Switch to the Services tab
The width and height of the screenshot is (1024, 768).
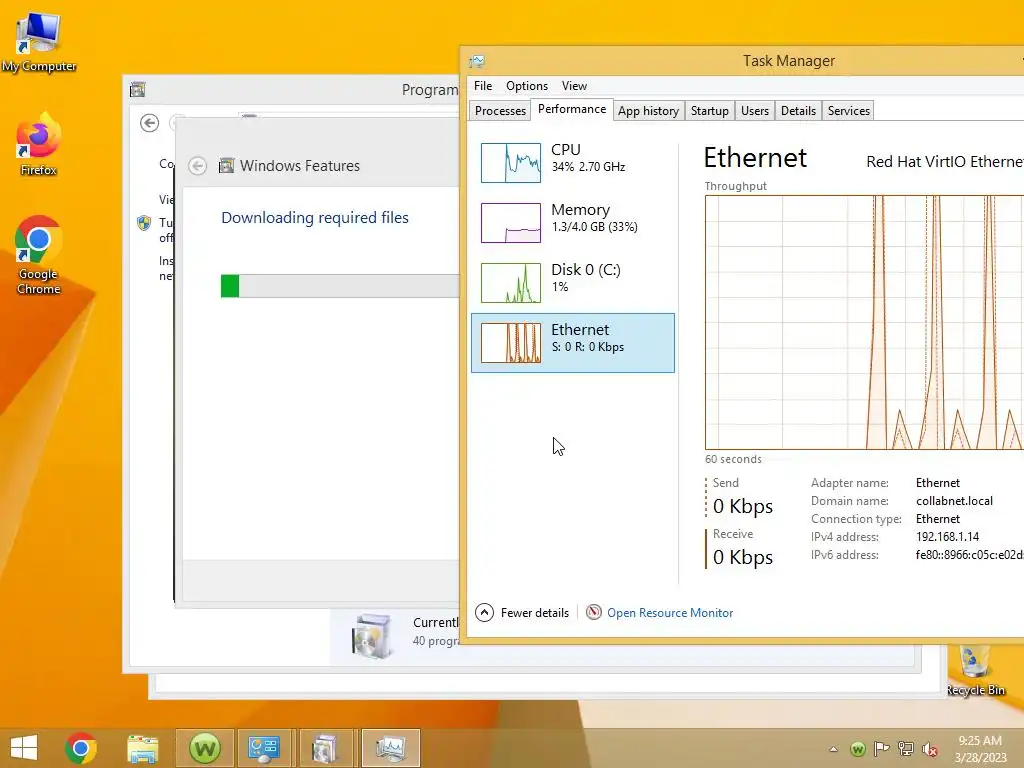click(x=849, y=111)
